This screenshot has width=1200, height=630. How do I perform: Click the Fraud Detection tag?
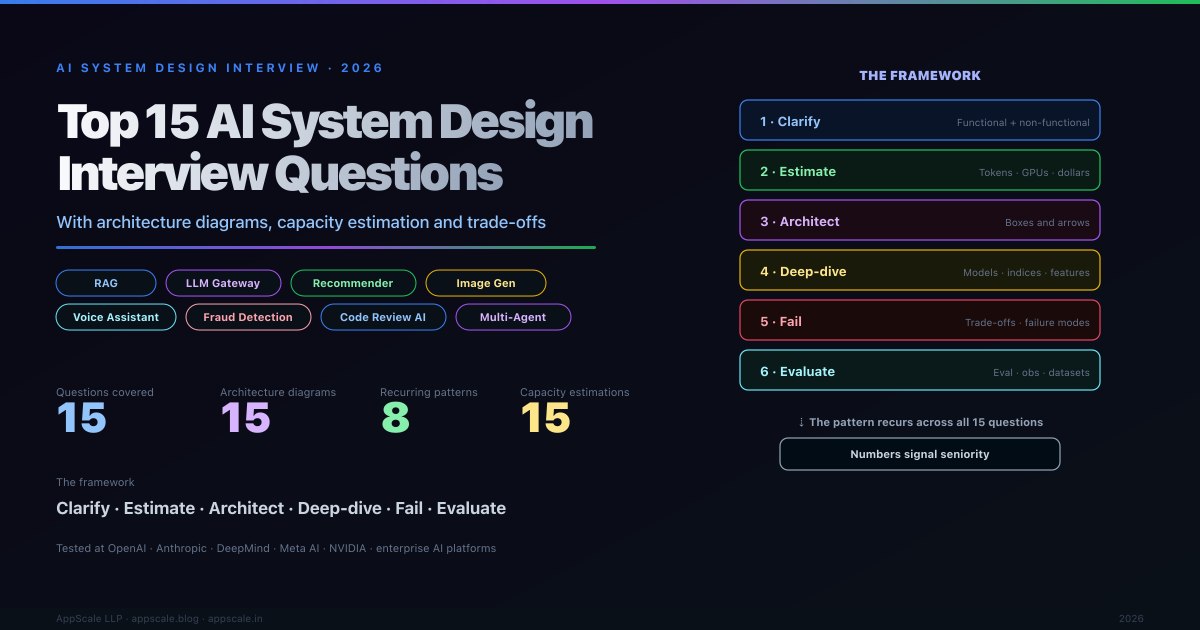coord(248,317)
